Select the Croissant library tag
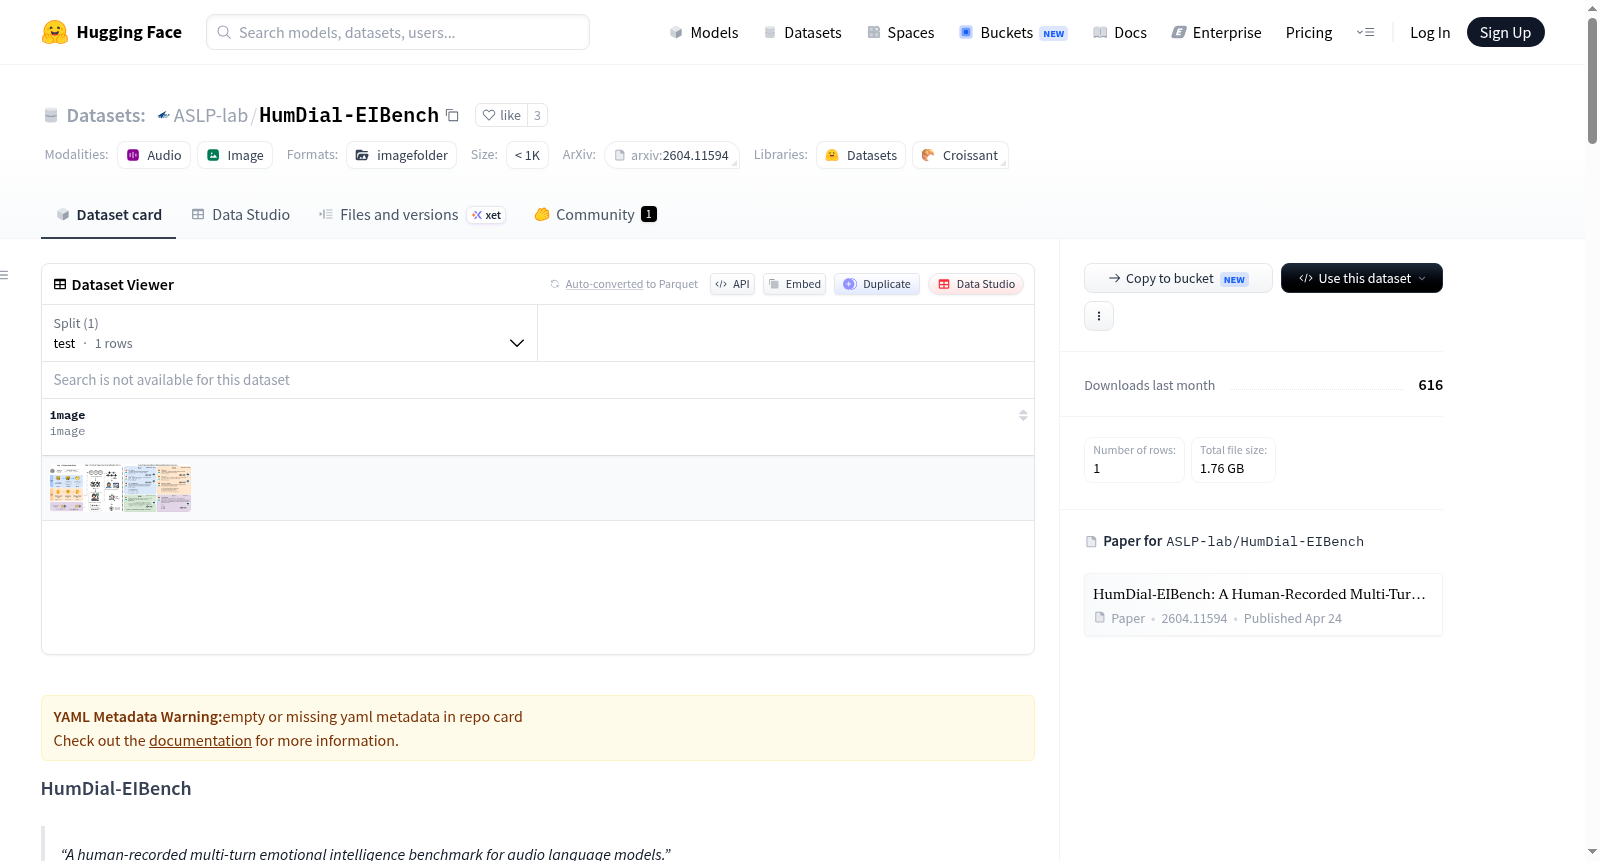The image size is (1600, 861). click(x=960, y=155)
